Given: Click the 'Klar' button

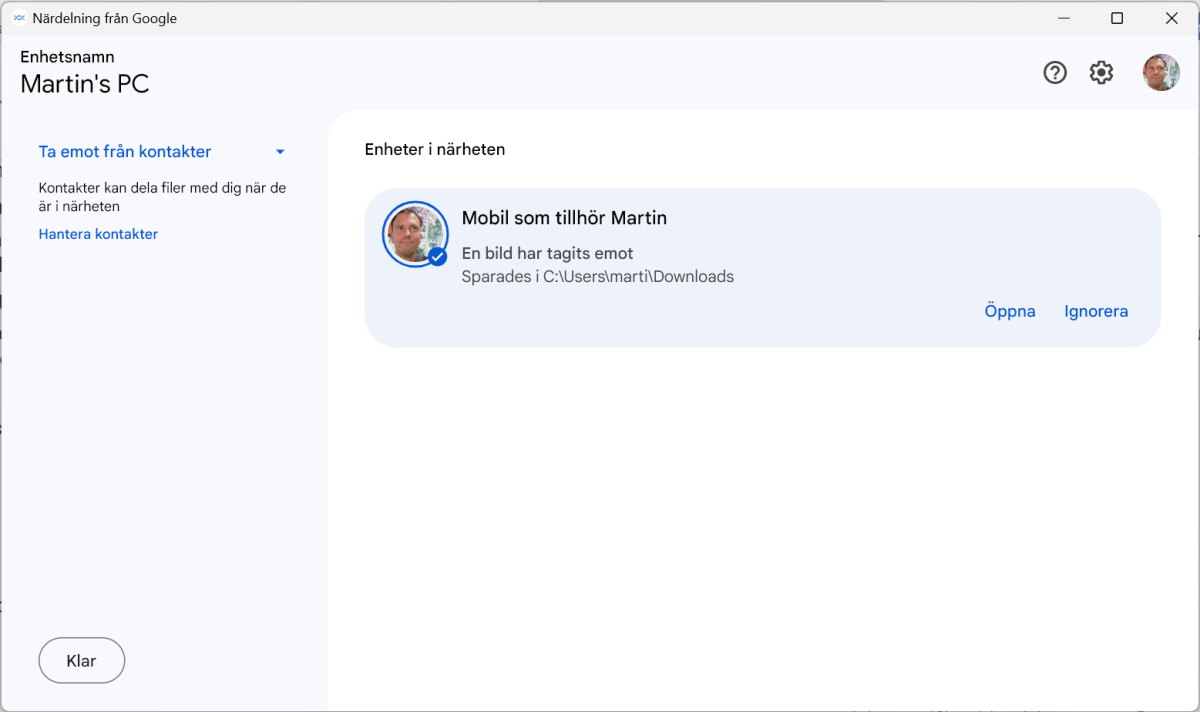Looking at the screenshot, I should [81, 661].
